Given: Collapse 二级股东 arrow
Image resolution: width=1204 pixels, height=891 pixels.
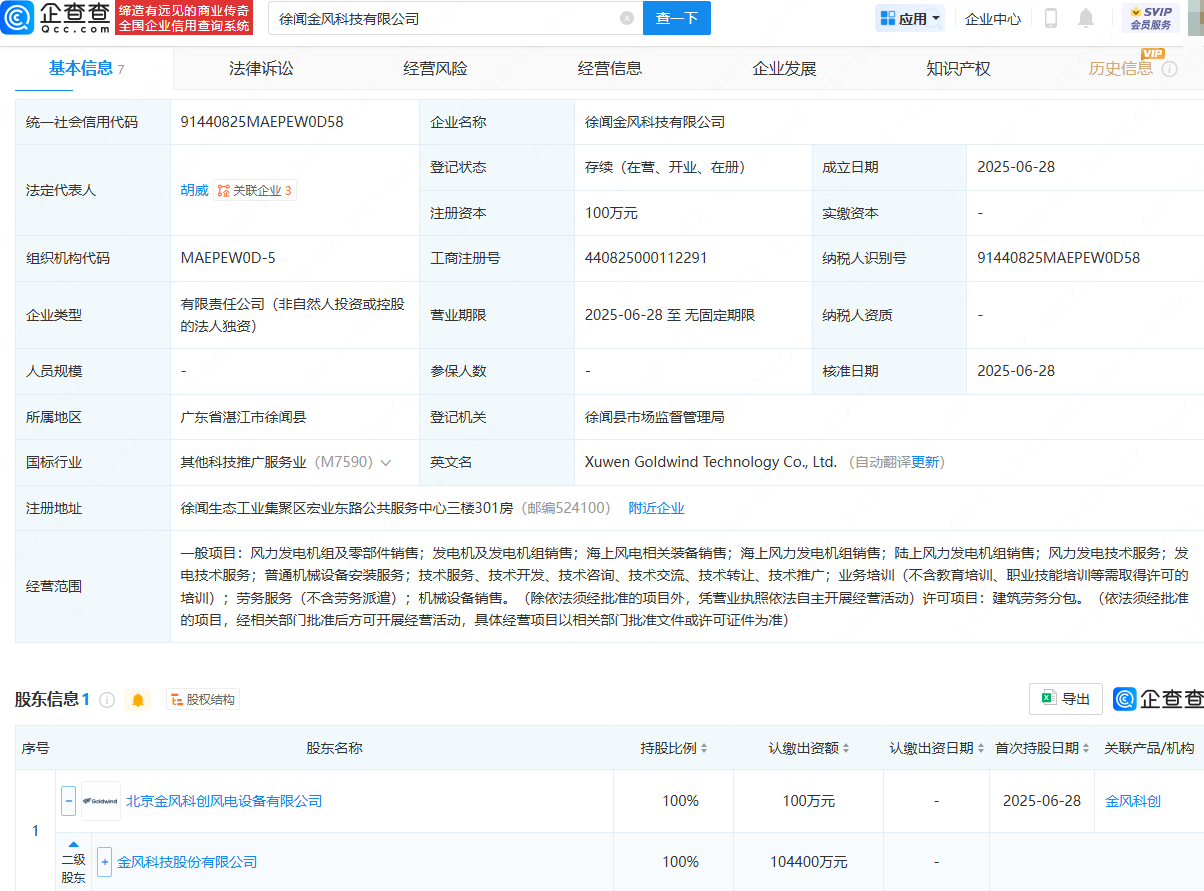Looking at the screenshot, I should tap(73, 845).
